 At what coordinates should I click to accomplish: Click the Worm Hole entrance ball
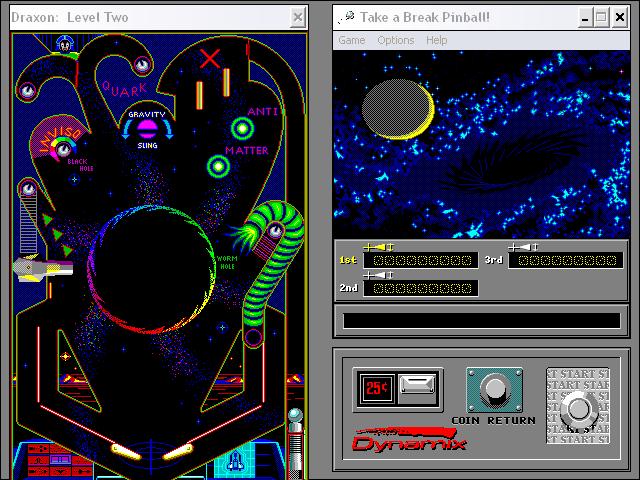[x=276, y=231]
